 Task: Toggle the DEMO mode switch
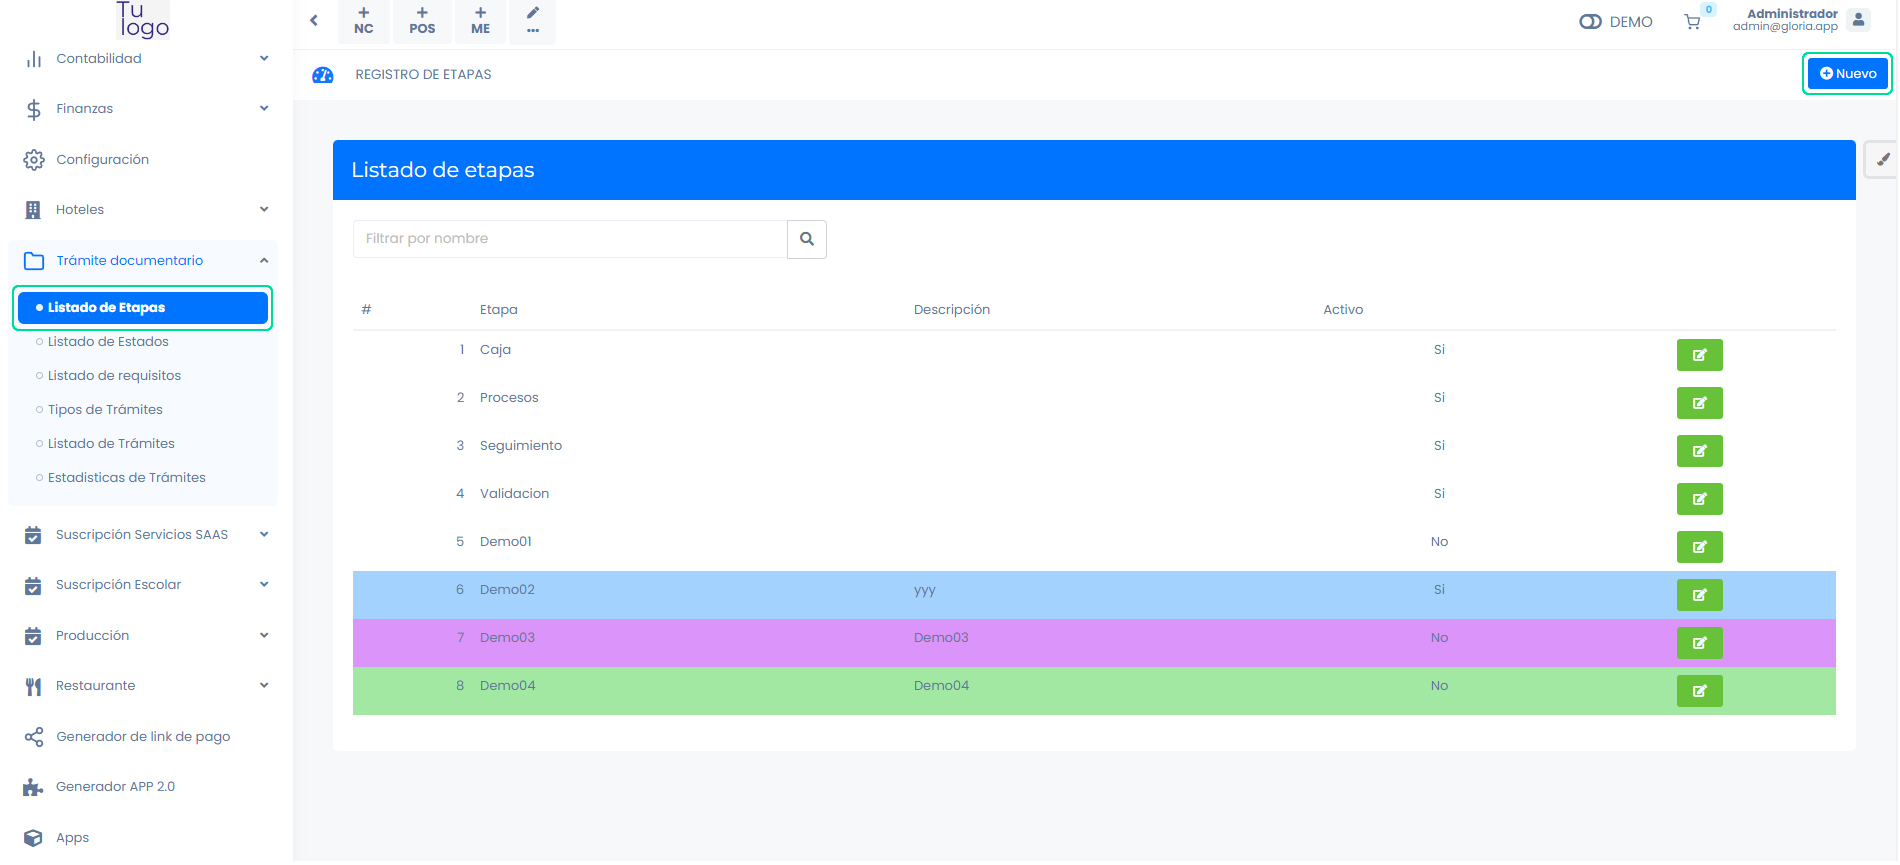(1590, 22)
